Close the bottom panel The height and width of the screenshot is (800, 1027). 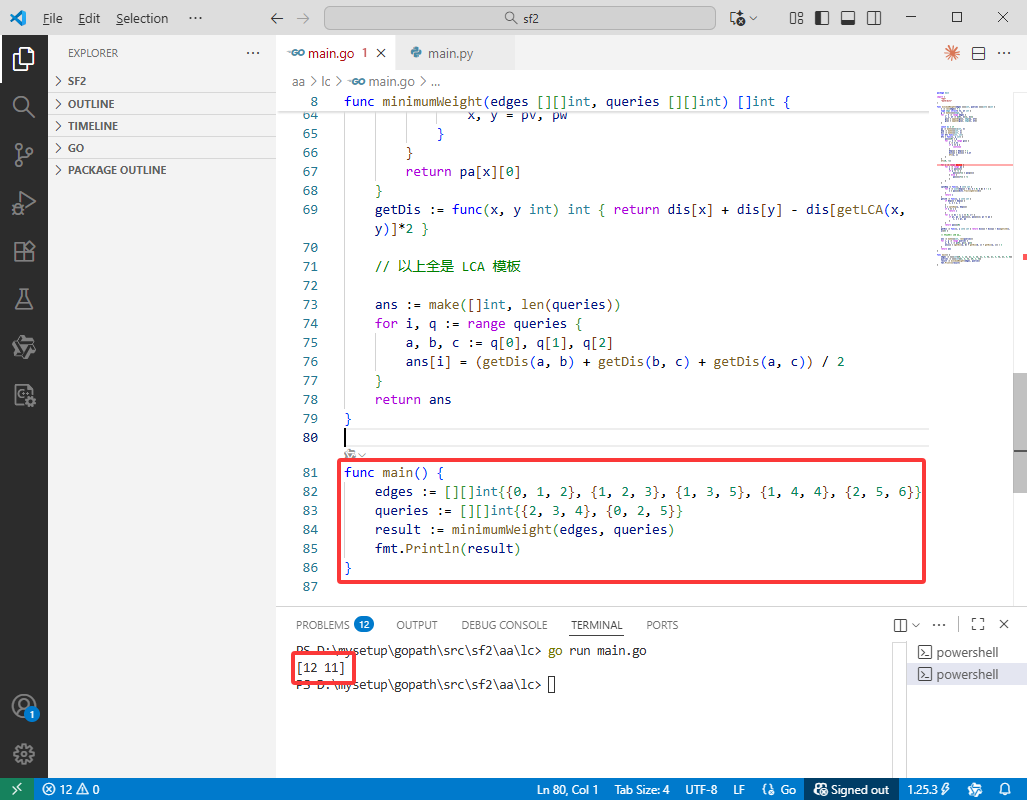coord(1004,624)
